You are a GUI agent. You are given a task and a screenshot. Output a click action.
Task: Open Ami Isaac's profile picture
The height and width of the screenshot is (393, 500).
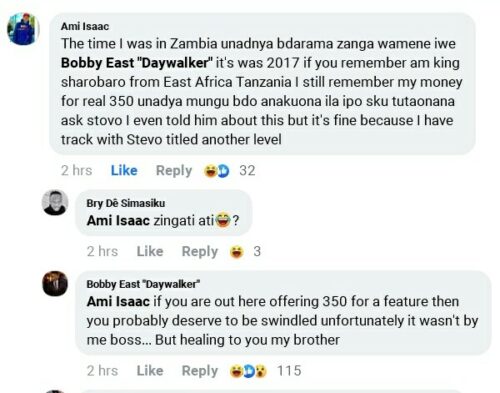[23, 29]
